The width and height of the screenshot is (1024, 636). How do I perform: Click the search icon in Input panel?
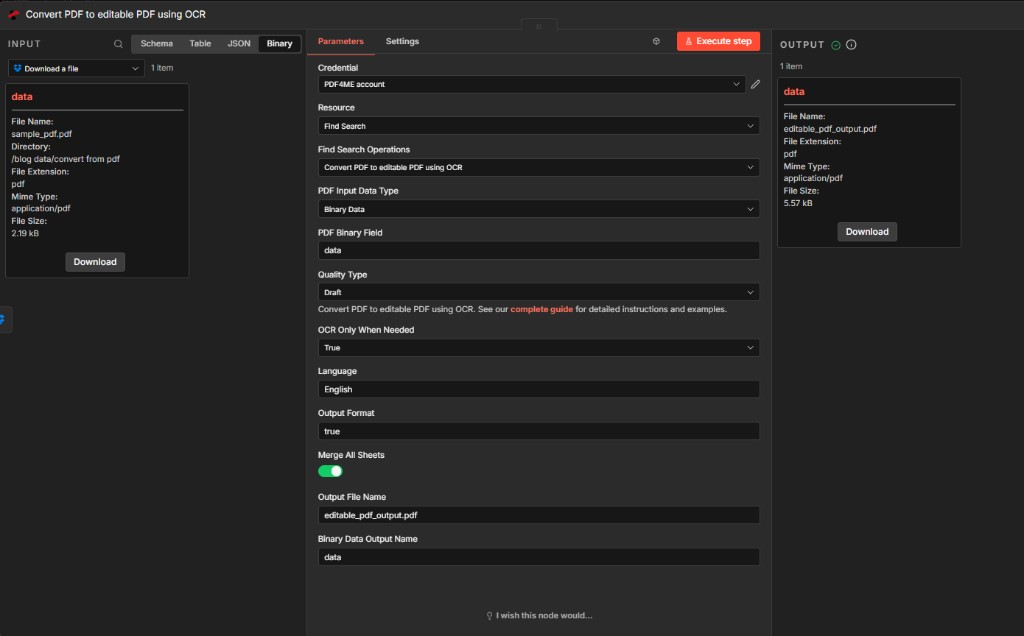119,44
